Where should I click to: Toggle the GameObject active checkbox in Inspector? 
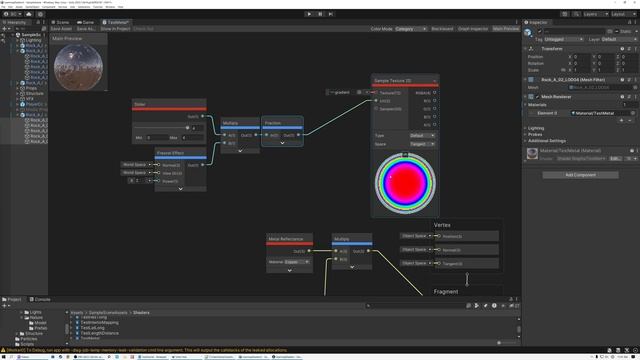tap(540, 31)
